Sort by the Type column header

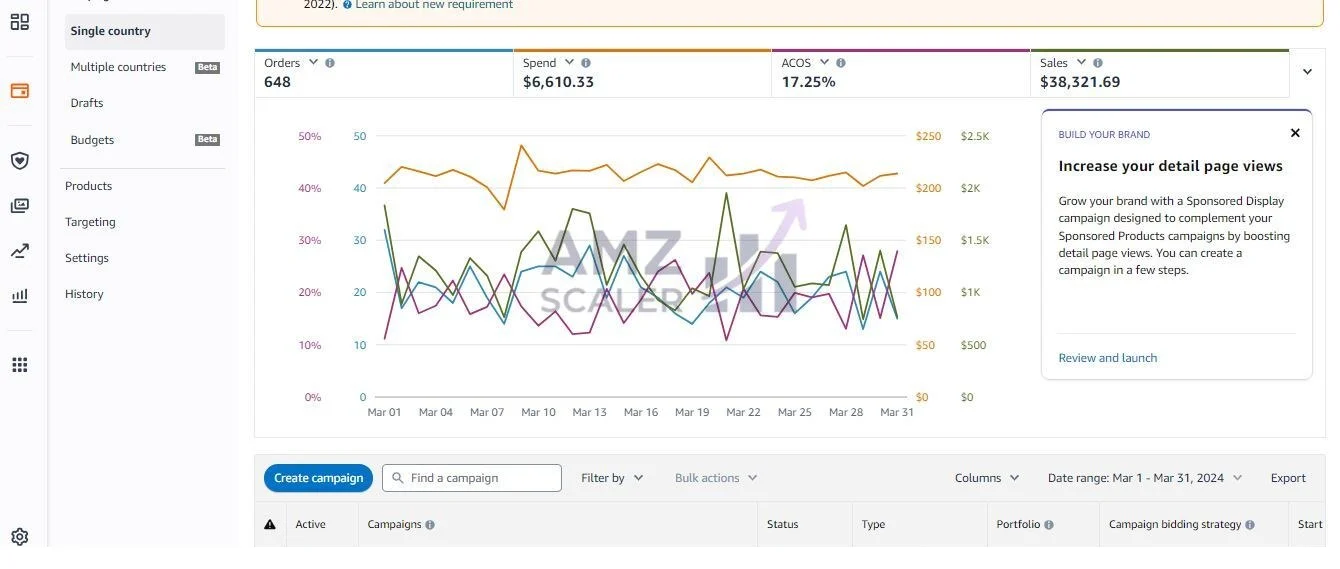click(873, 524)
